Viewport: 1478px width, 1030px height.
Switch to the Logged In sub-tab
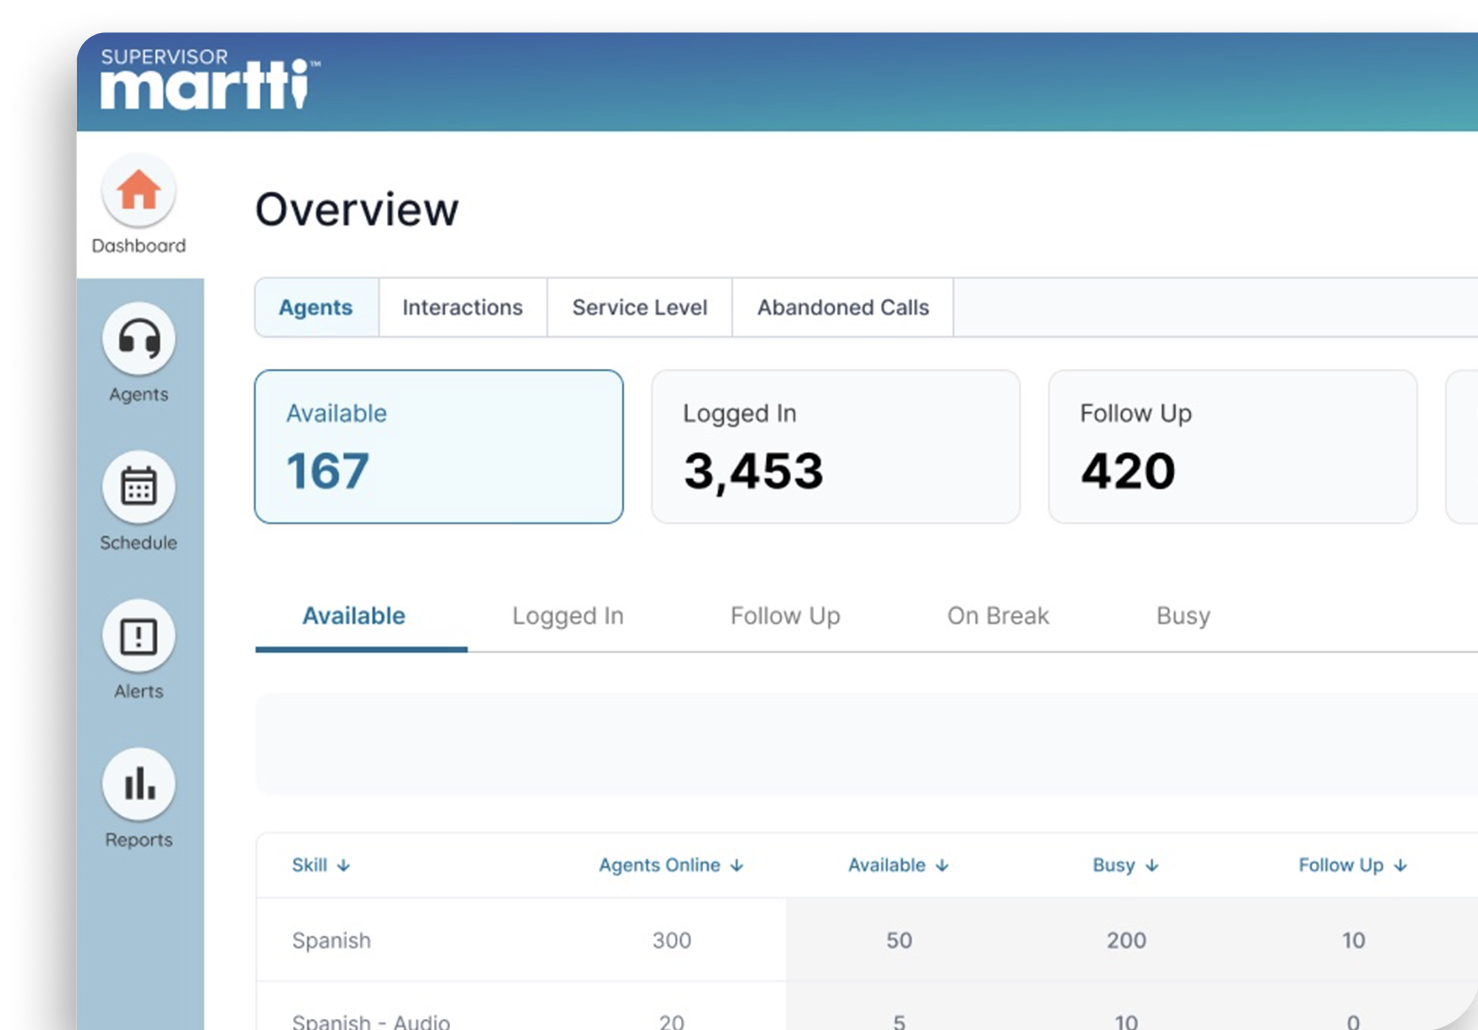(x=568, y=616)
